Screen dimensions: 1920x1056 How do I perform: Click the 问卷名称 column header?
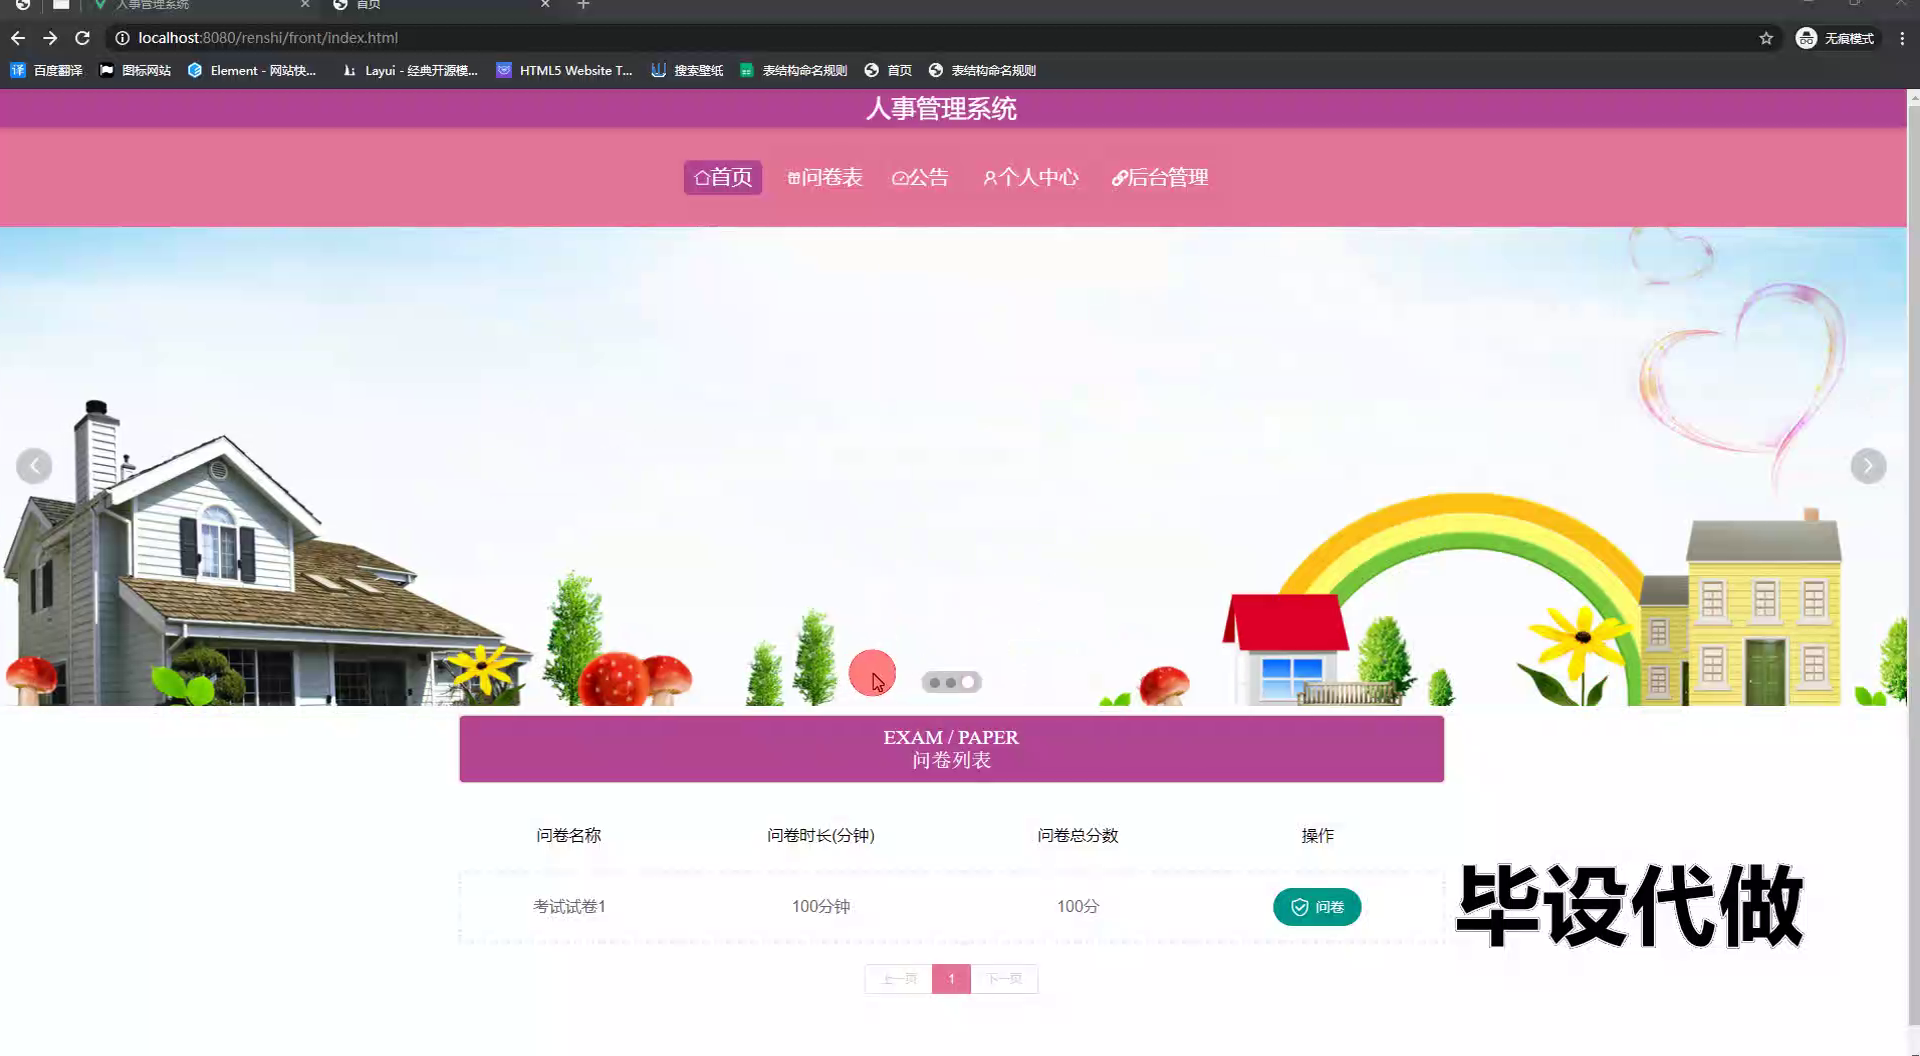(x=569, y=835)
